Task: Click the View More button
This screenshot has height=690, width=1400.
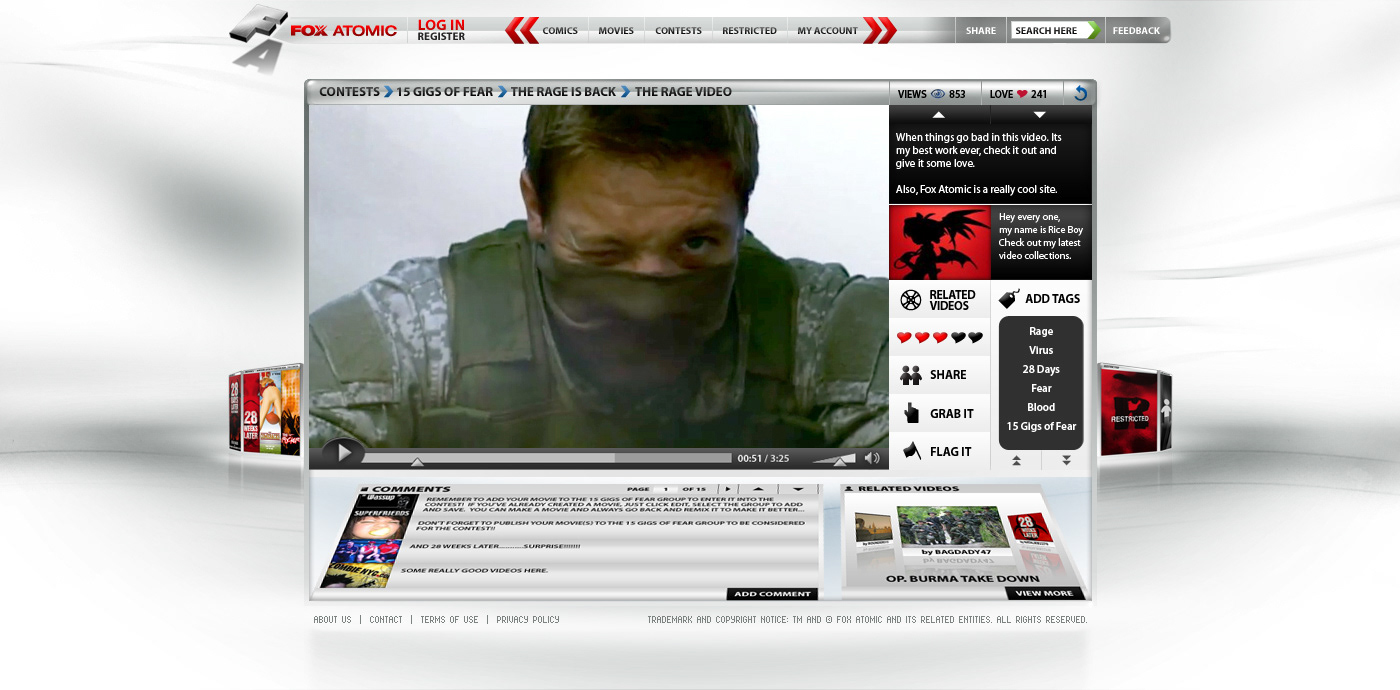Action: click(1044, 593)
